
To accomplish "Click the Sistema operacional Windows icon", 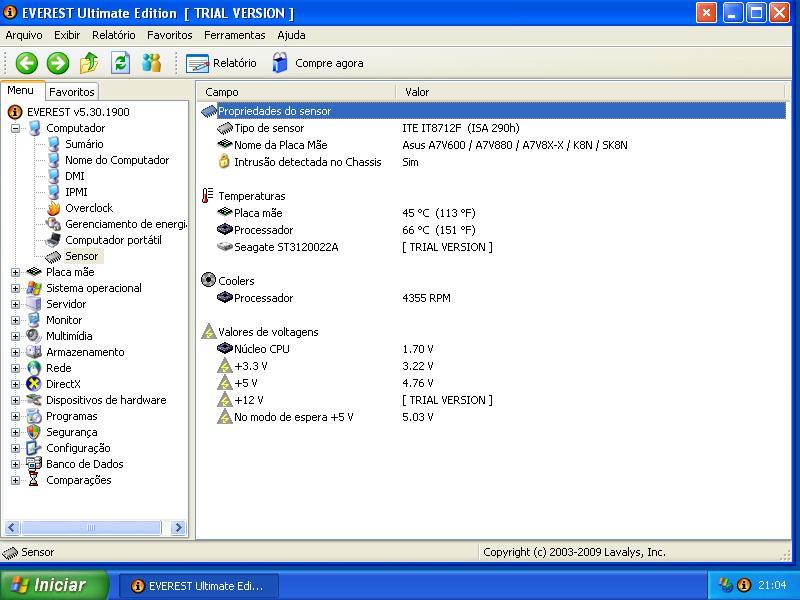I will [x=34, y=288].
